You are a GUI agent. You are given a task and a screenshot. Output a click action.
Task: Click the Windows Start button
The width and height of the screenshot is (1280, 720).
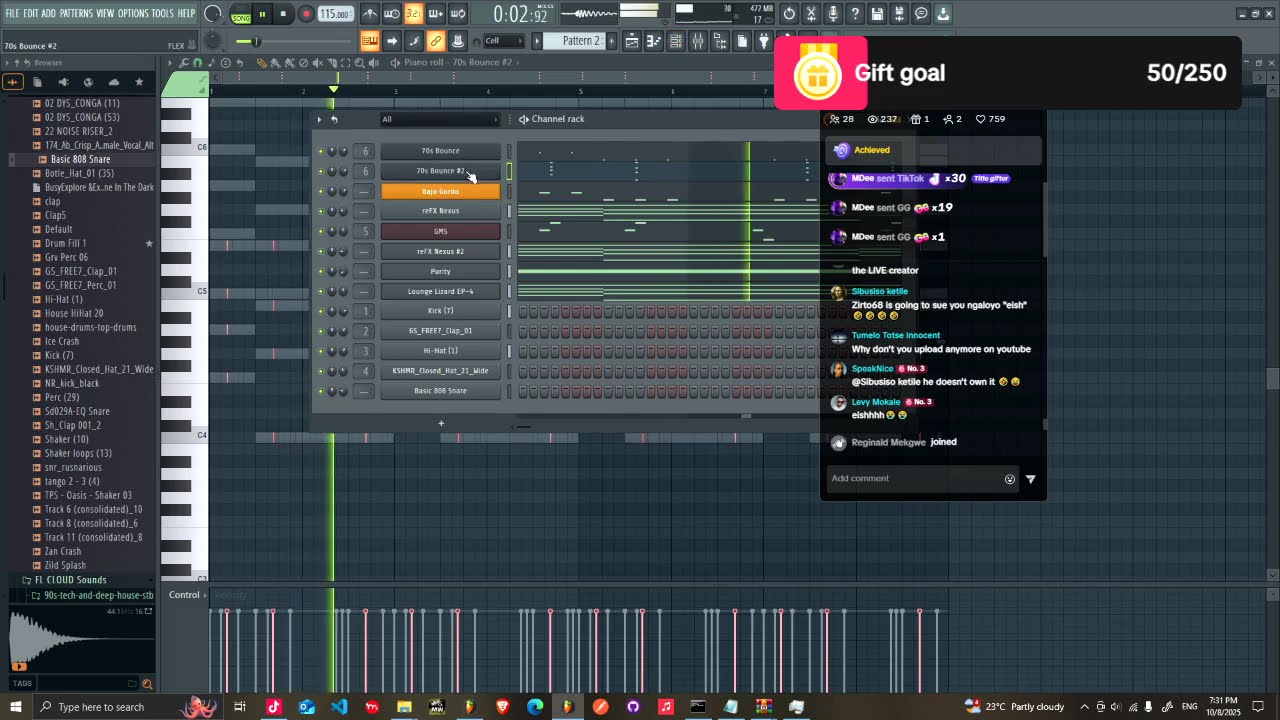(x=16, y=707)
